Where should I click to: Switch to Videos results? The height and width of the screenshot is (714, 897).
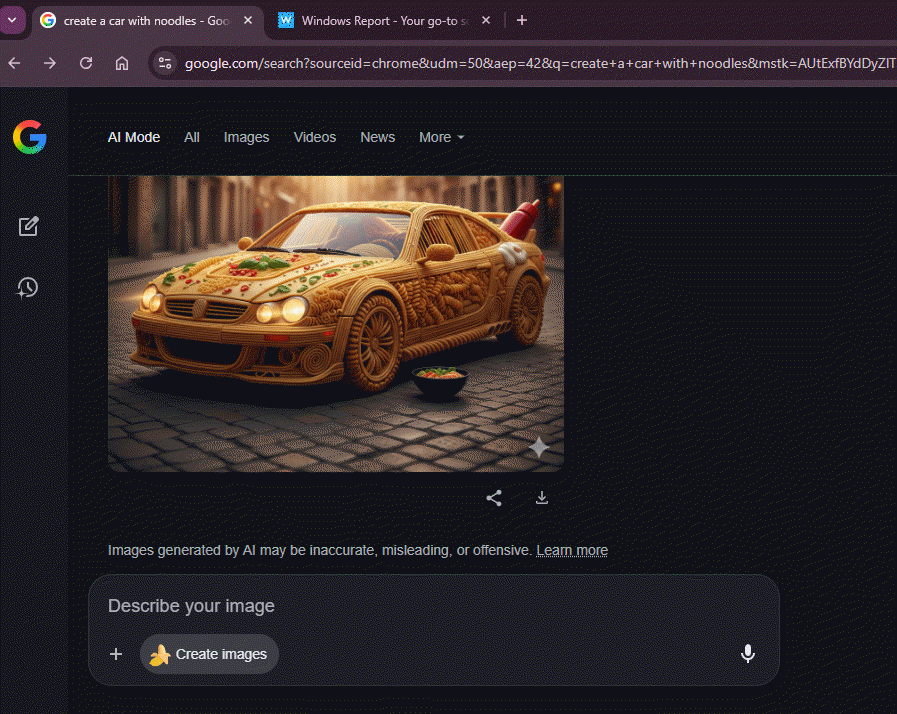(315, 137)
